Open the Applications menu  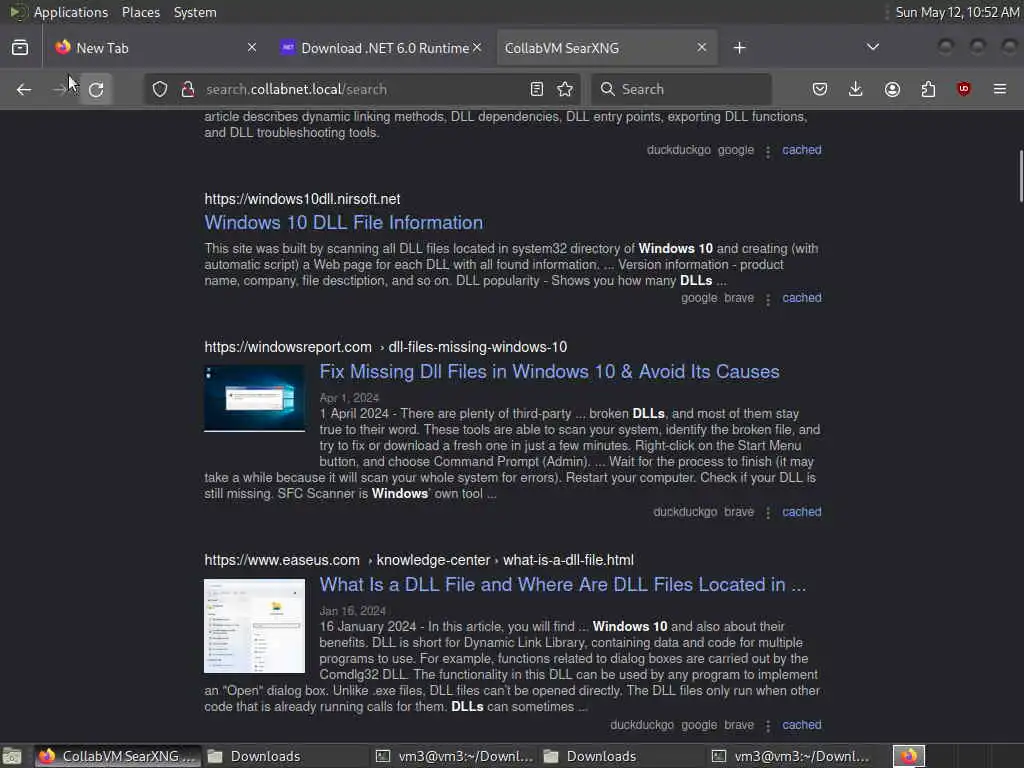click(x=71, y=12)
